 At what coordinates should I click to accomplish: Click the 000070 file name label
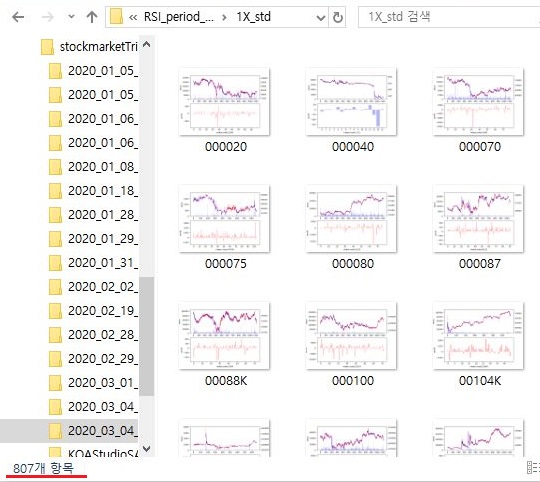click(x=480, y=147)
